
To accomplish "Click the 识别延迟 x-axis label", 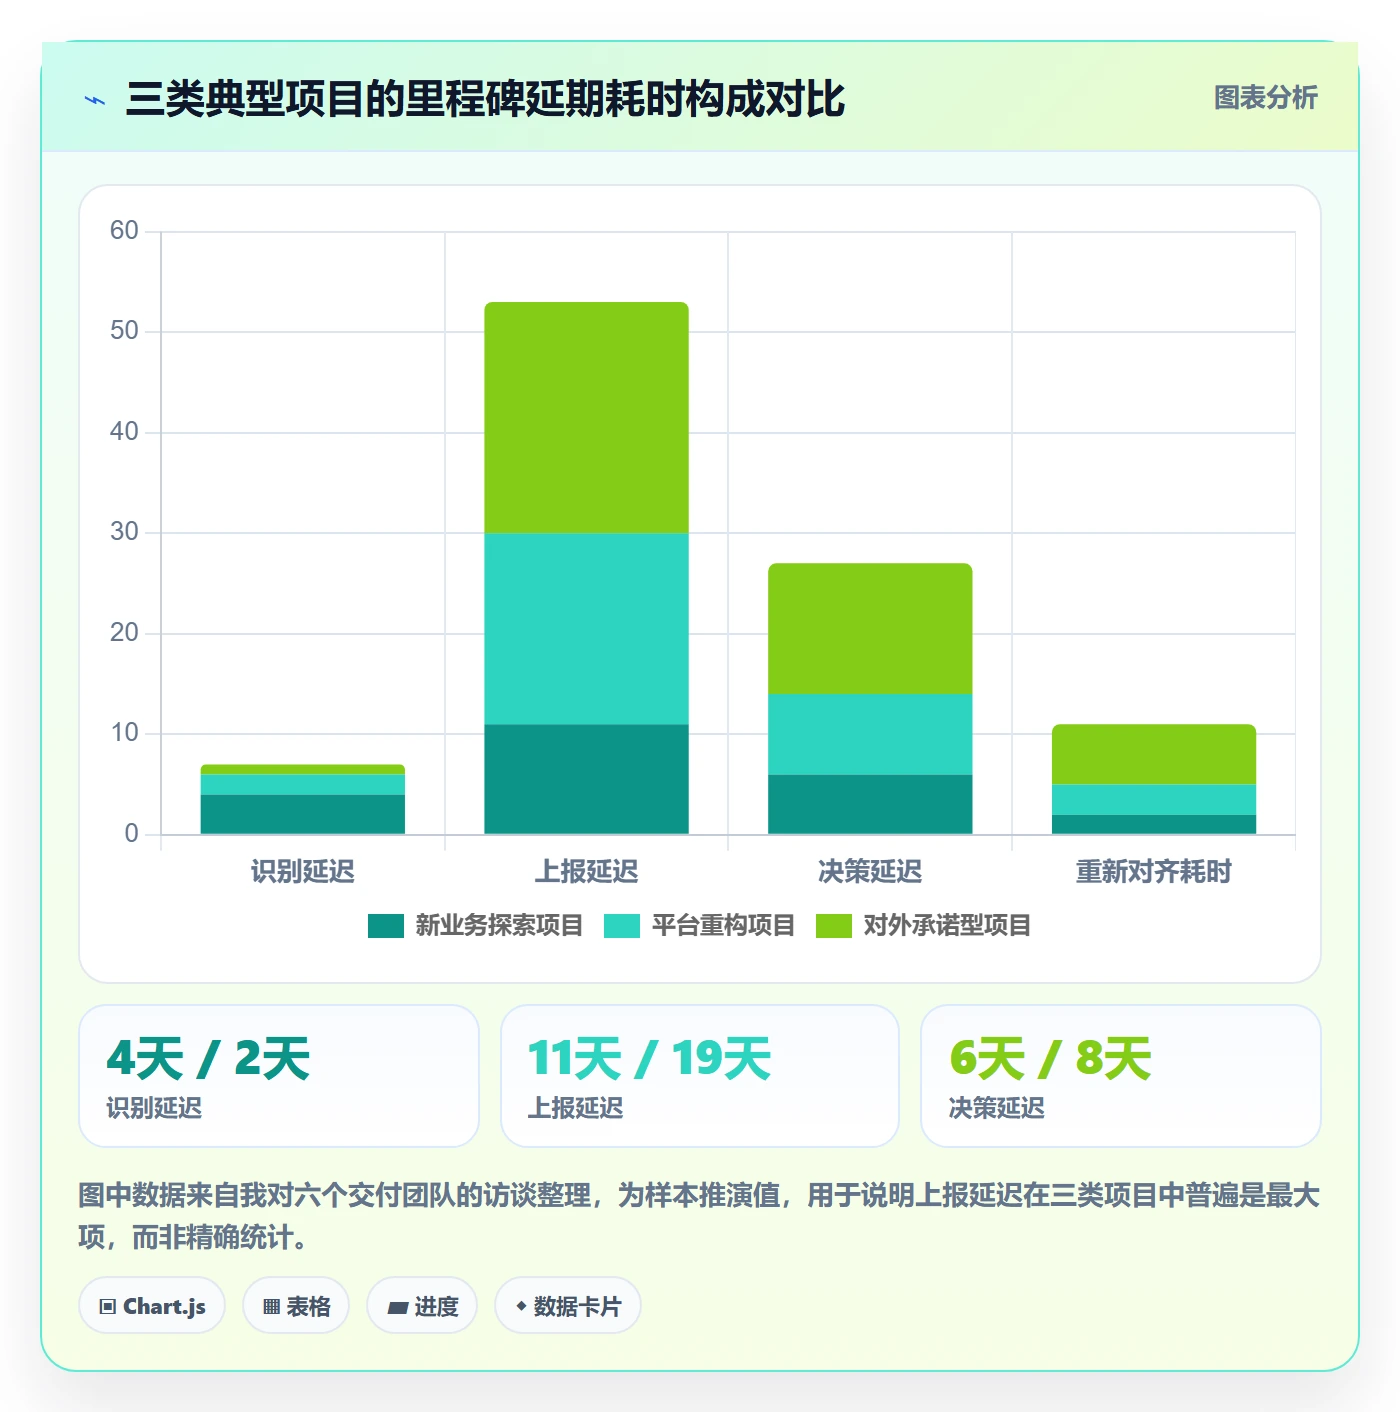I will point(303,872).
